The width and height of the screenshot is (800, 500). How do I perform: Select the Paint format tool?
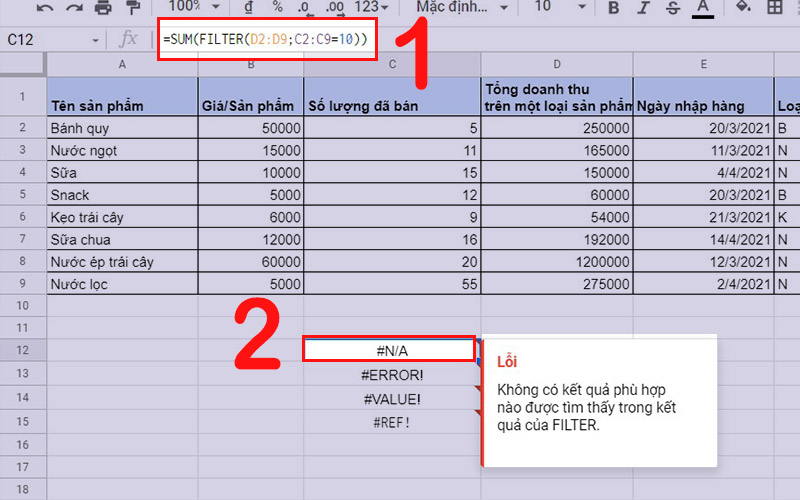tap(132, 8)
